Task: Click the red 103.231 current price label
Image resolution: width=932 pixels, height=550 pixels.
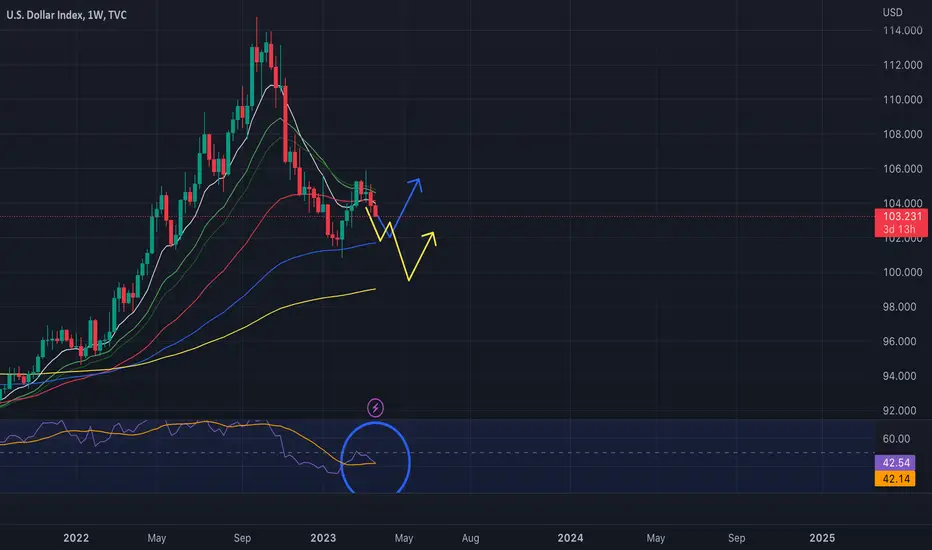Action: point(902,216)
